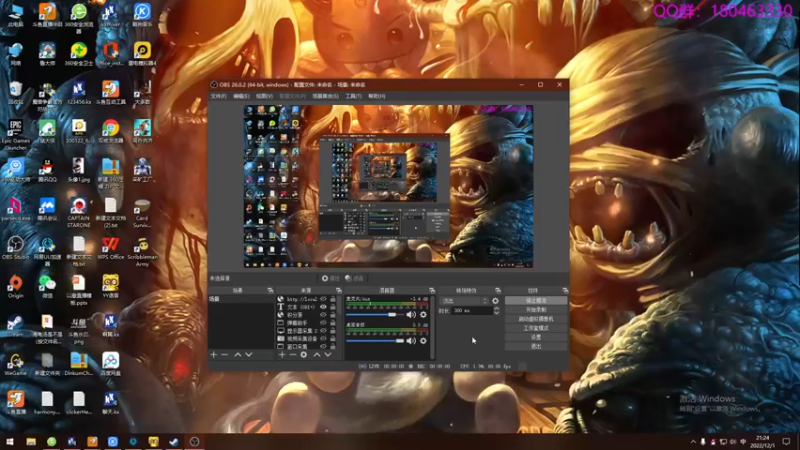Viewport: 800px width, 450px height.
Task: Open File Explorer from taskbar
Action: click(x=31, y=442)
